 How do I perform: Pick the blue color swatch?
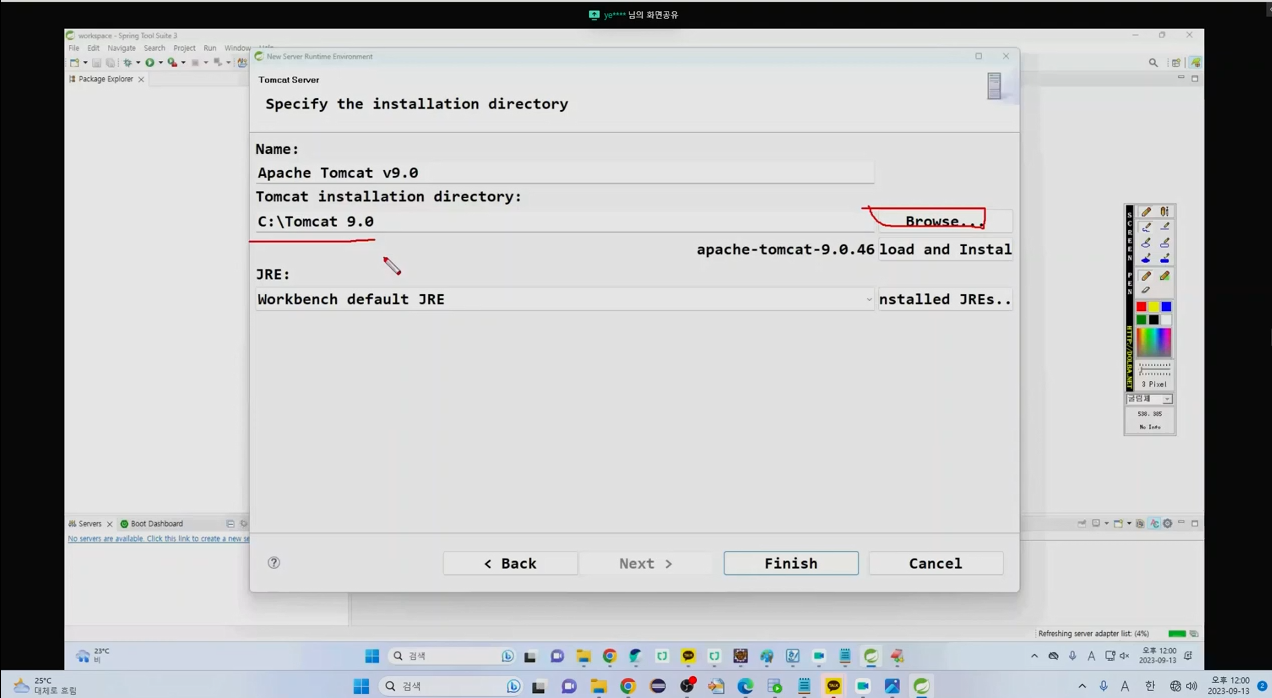(1166, 307)
